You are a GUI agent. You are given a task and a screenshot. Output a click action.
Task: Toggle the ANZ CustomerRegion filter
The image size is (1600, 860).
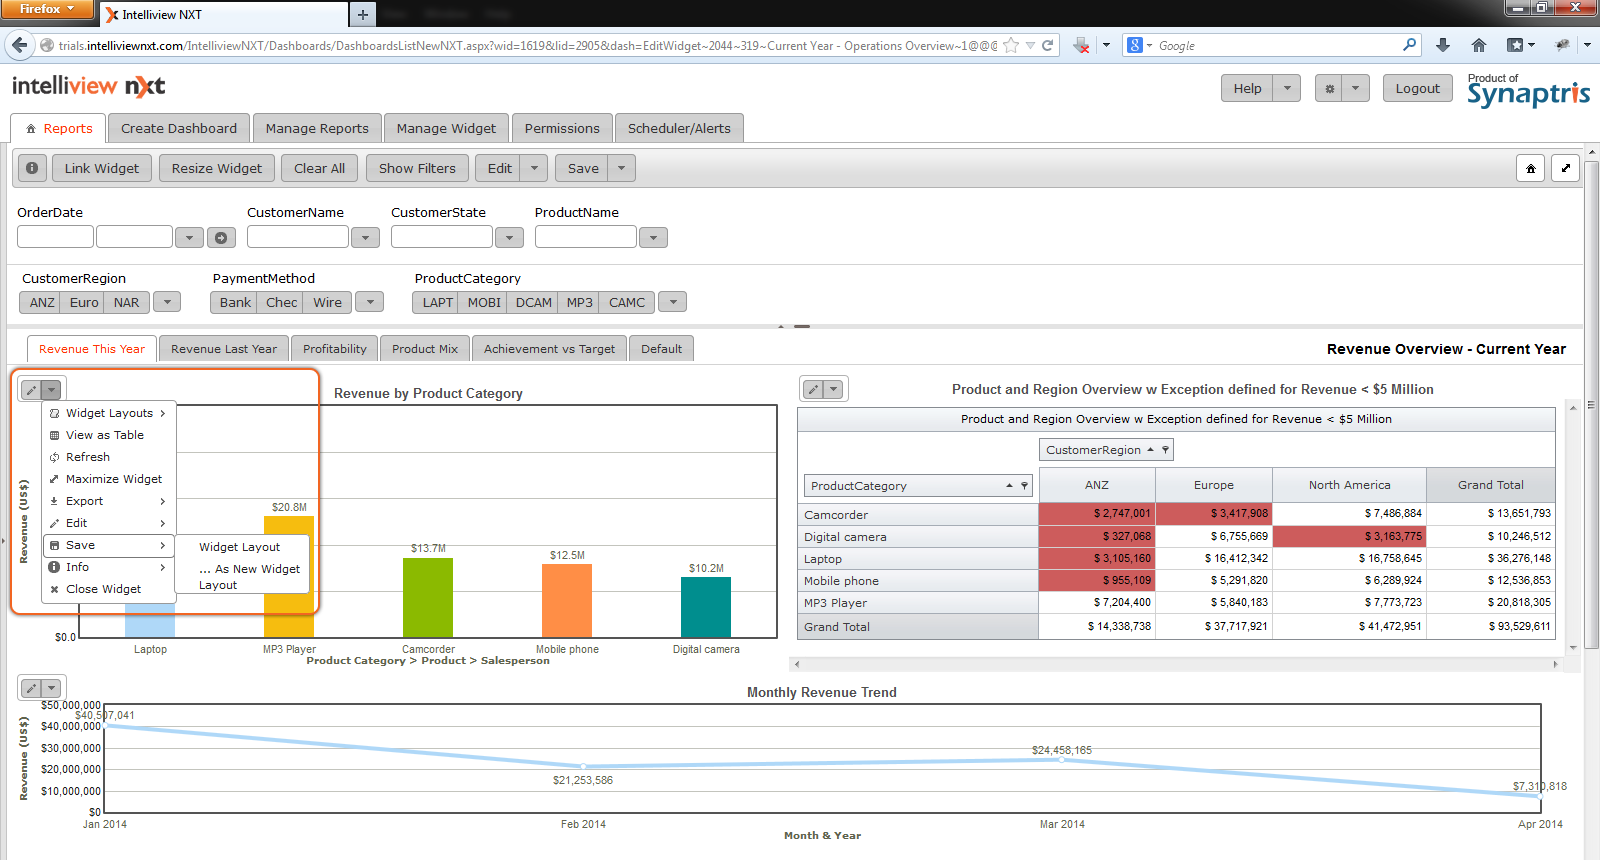42,303
